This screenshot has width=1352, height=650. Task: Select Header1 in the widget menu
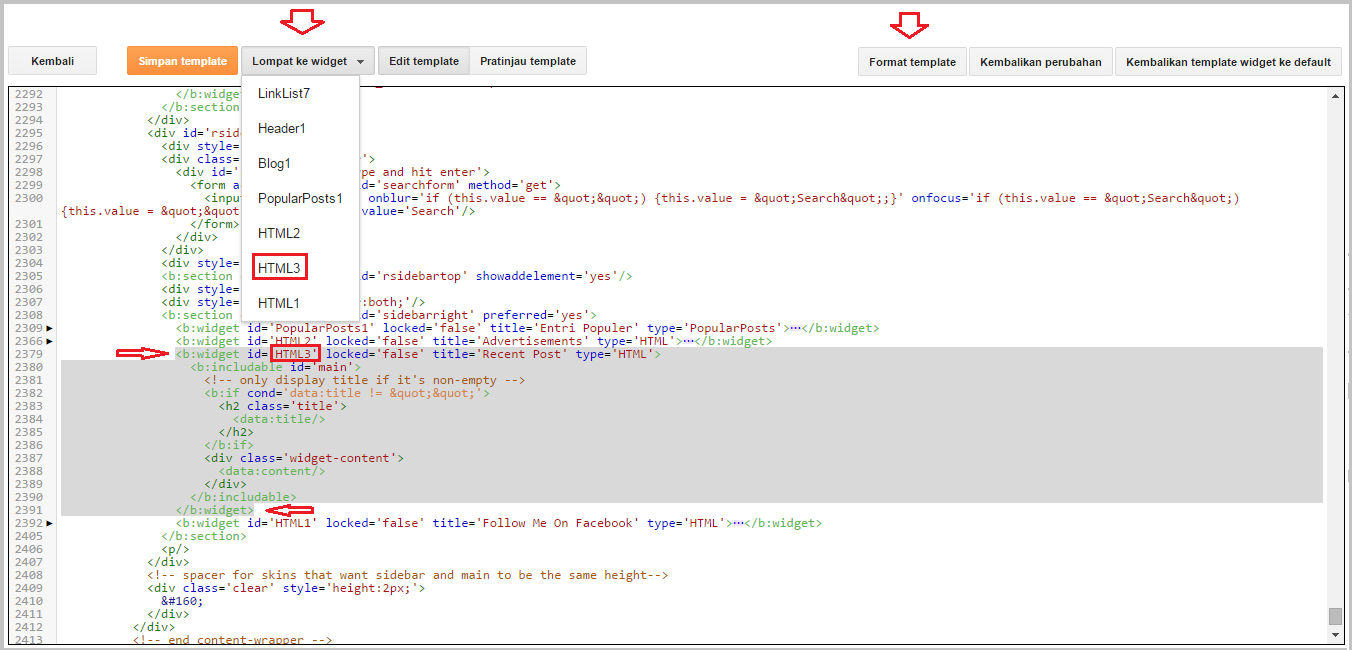click(281, 128)
